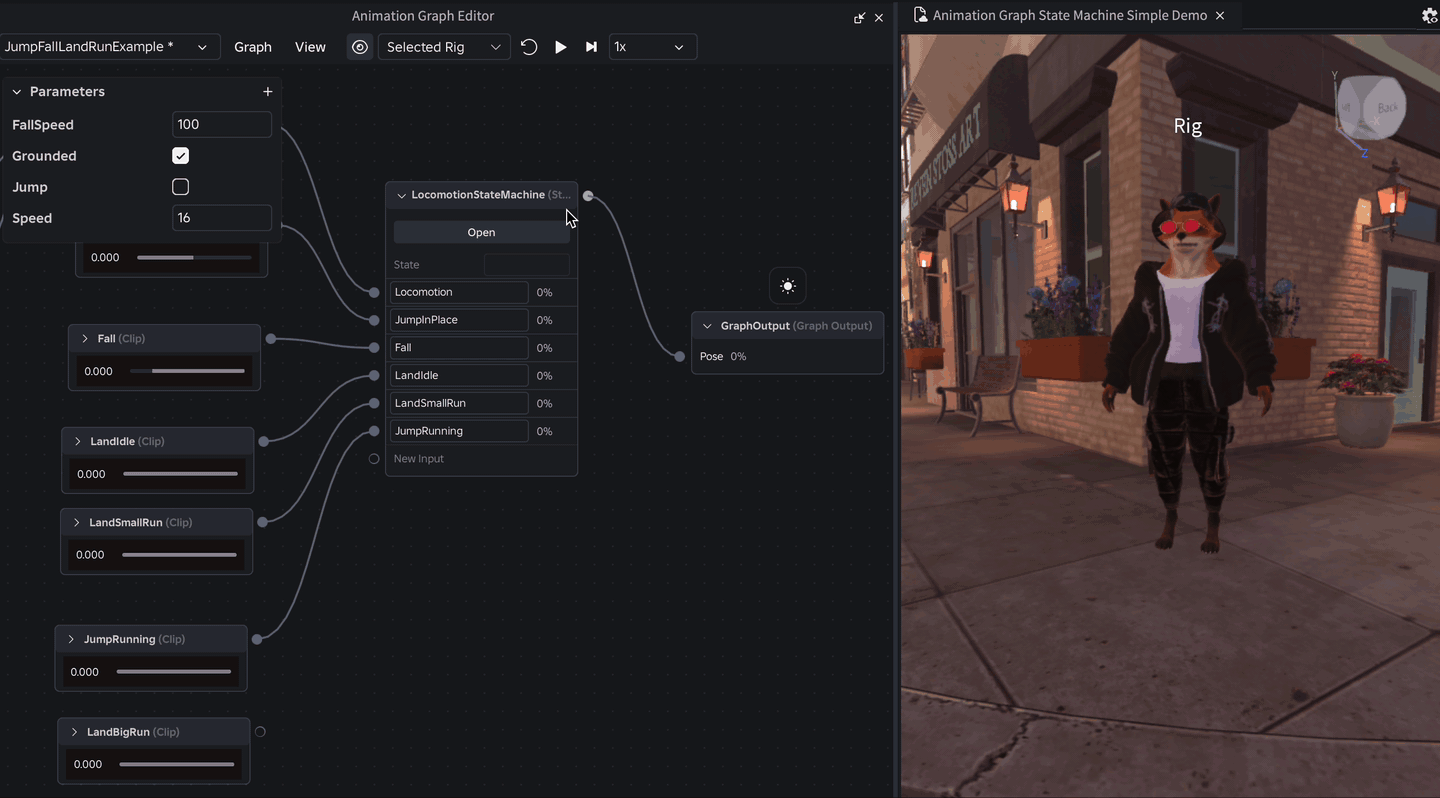Viewport: 1440px width, 798px height.
Task: Click the GraphOutput Pose input pin
Action: pos(680,357)
